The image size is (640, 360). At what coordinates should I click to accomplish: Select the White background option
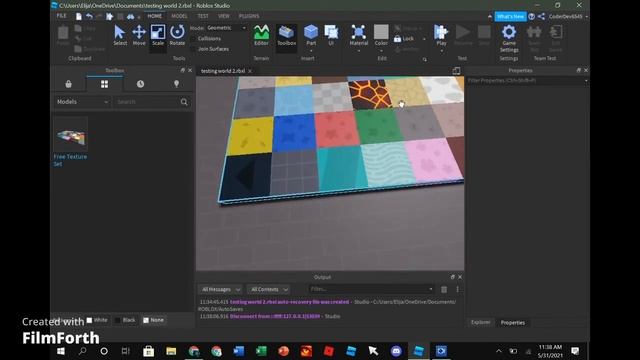pos(97,320)
